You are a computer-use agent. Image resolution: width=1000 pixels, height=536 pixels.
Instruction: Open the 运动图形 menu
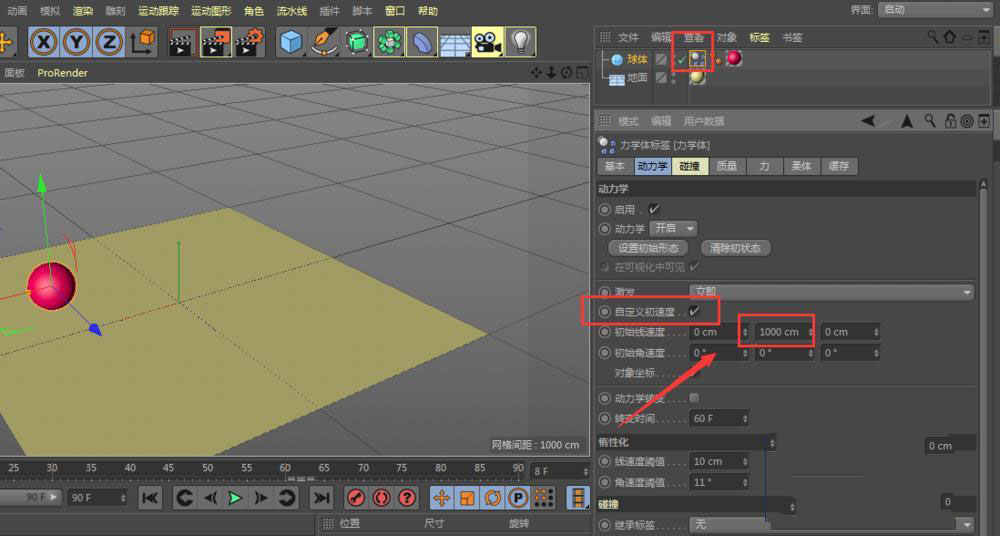[211, 11]
